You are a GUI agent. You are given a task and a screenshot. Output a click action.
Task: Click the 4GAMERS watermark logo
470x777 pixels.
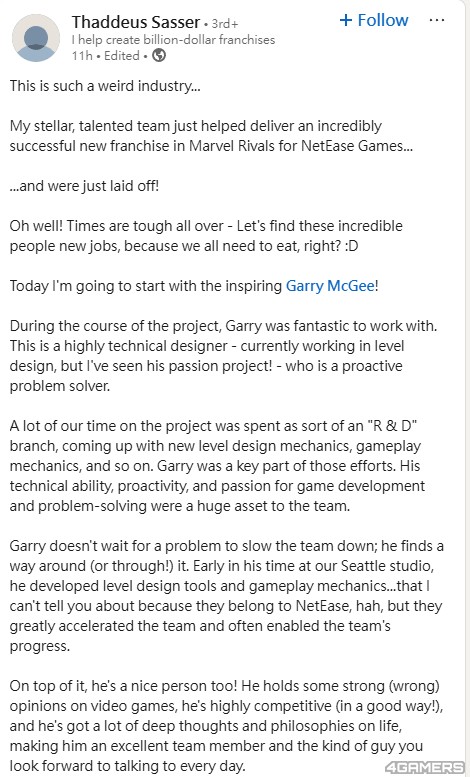tap(424, 768)
